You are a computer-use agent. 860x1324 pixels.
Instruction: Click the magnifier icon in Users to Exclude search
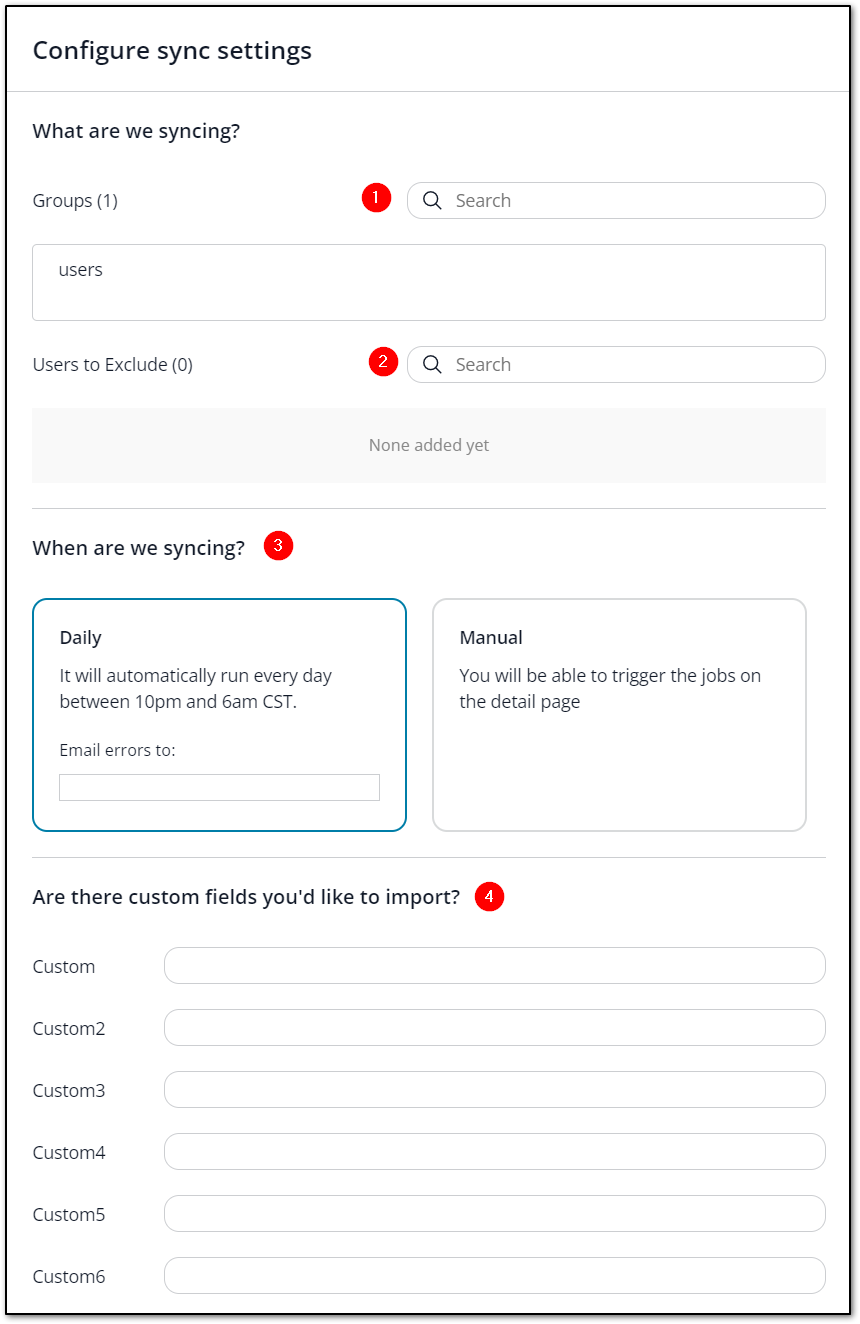coord(432,364)
